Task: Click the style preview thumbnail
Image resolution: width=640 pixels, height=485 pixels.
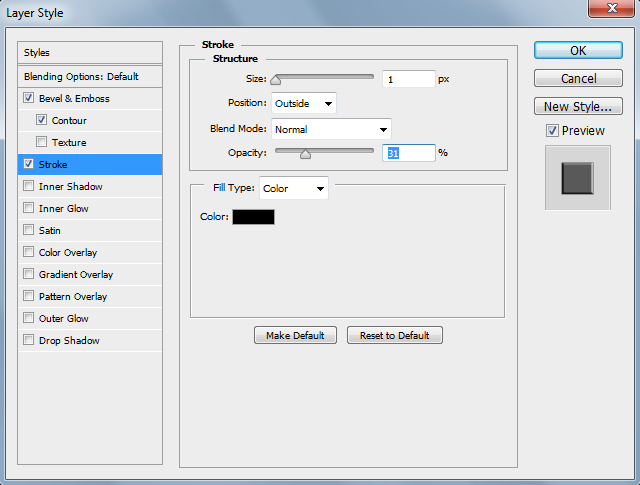Action: pos(578,178)
